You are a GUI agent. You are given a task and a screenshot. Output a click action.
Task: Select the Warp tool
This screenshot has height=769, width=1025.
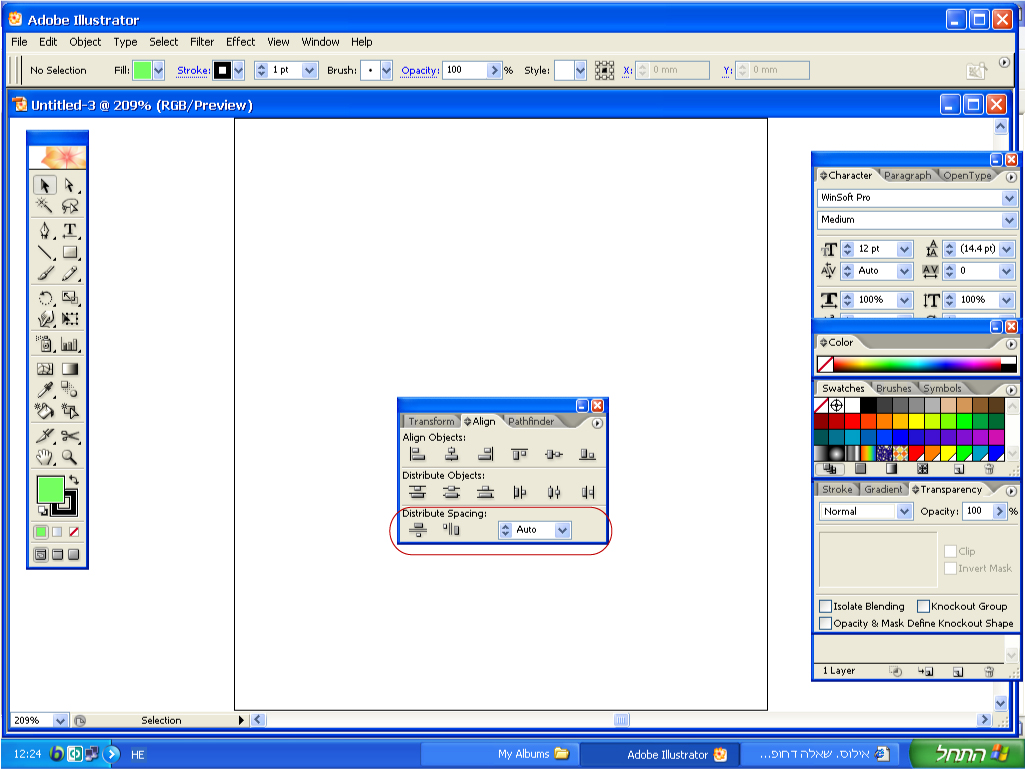44,319
